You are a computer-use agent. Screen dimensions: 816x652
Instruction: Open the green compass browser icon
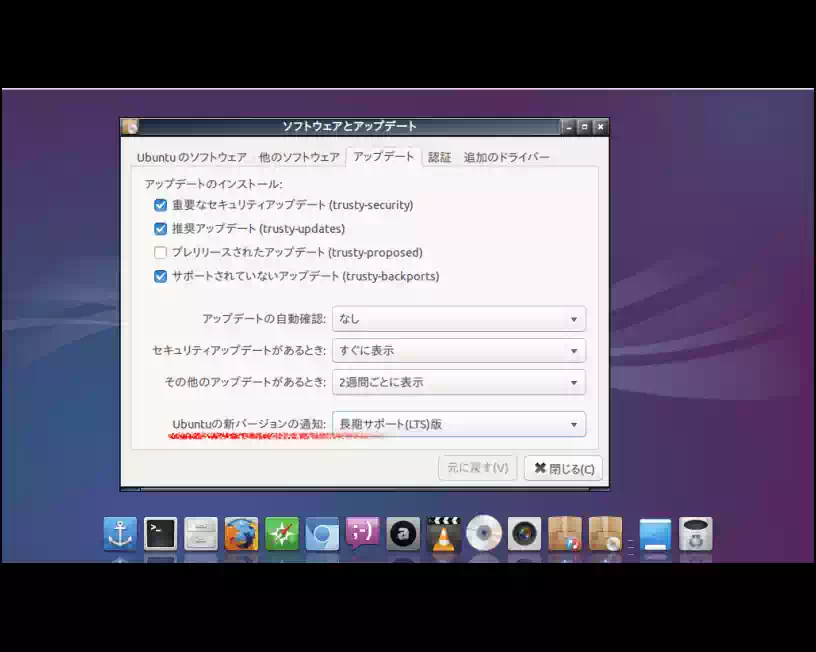click(x=282, y=533)
